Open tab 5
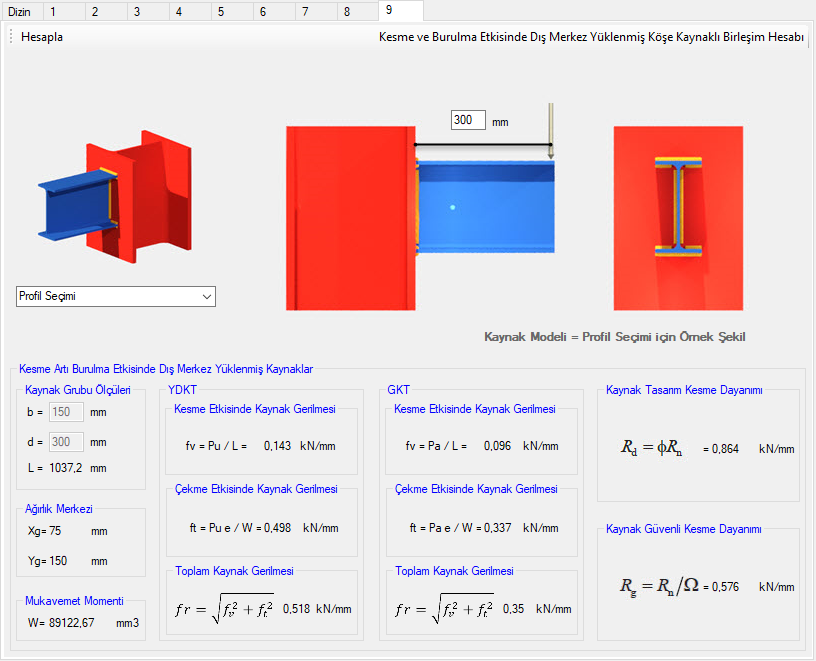816x661 pixels. pyautogui.click(x=232, y=11)
